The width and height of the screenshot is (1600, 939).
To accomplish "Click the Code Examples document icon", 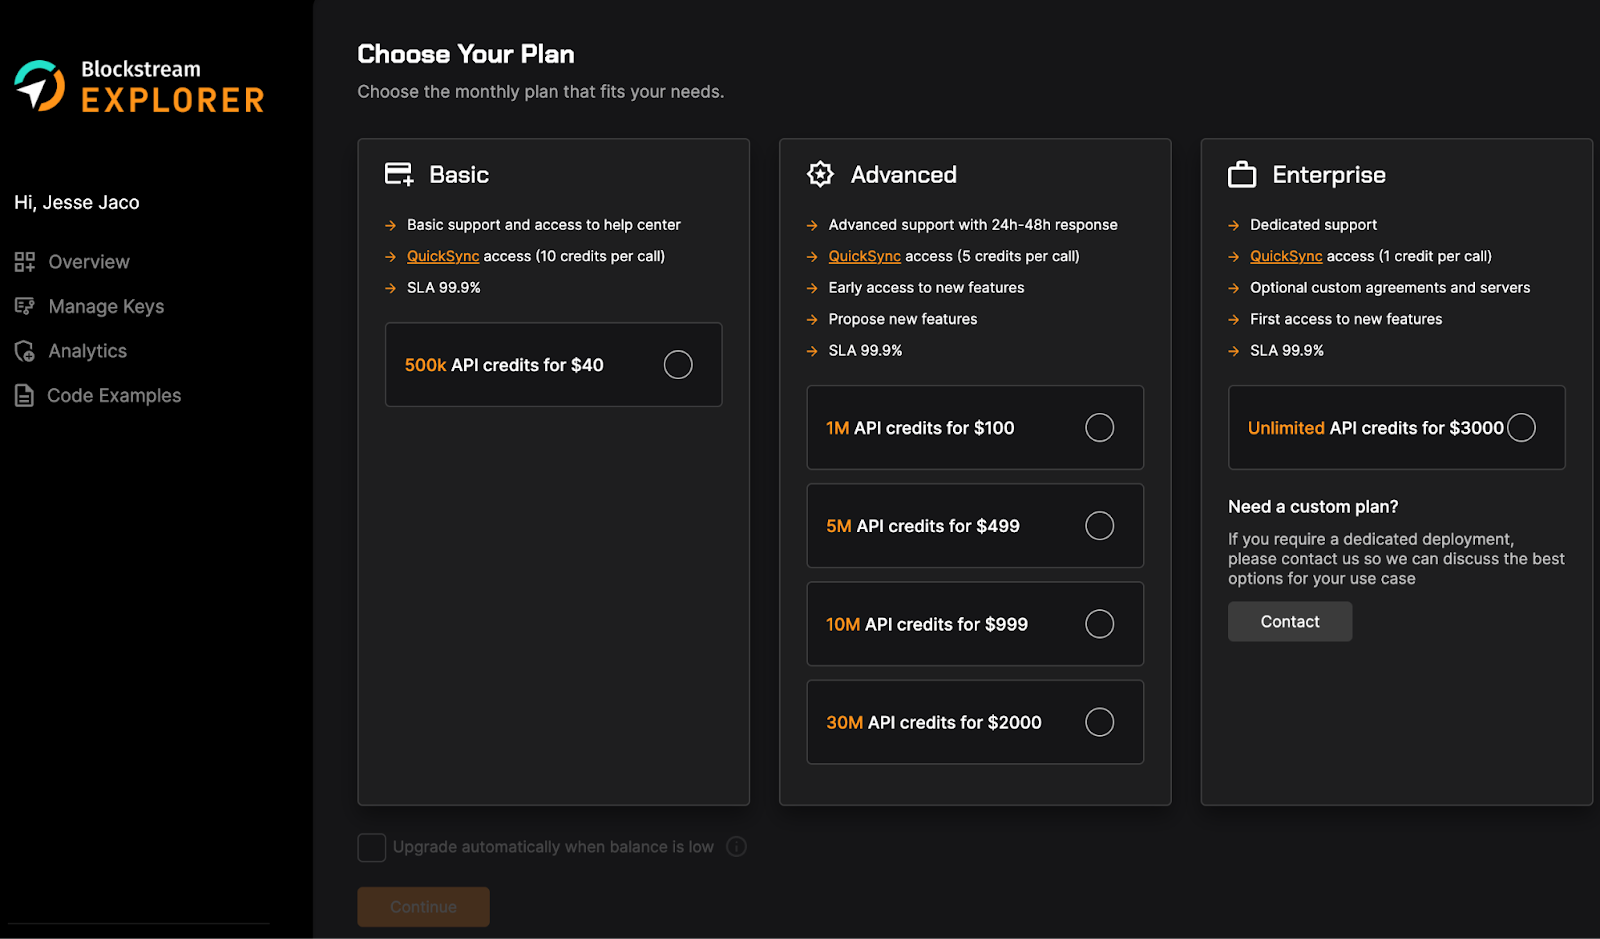I will [25, 396].
